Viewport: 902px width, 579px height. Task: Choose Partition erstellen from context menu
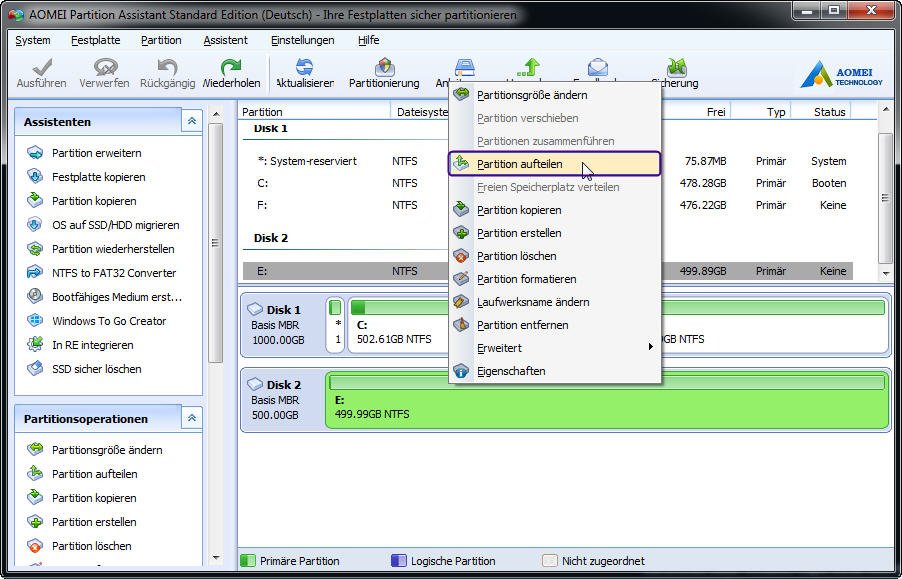(x=555, y=233)
